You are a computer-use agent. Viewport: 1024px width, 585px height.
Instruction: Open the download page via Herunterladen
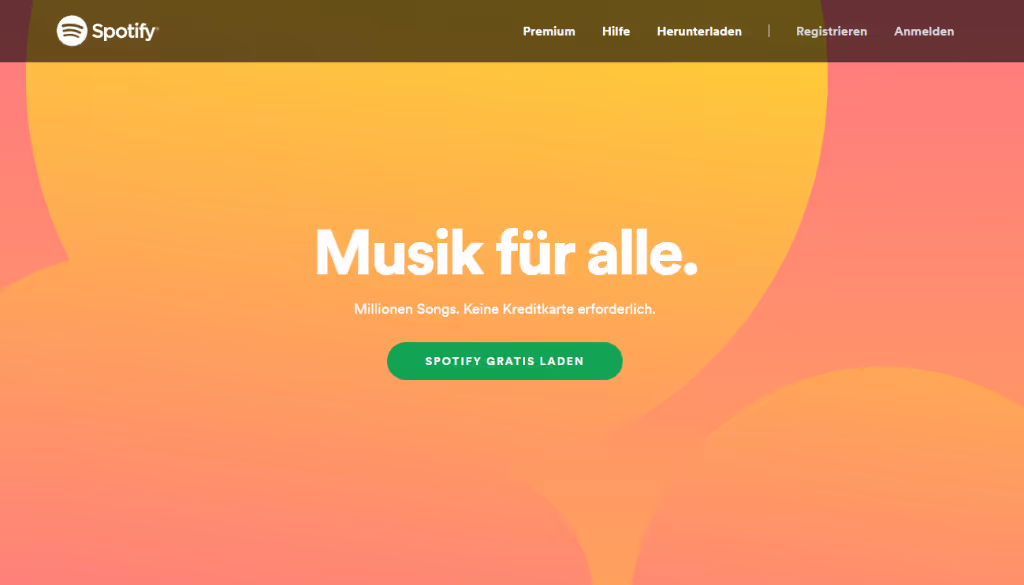point(699,31)
